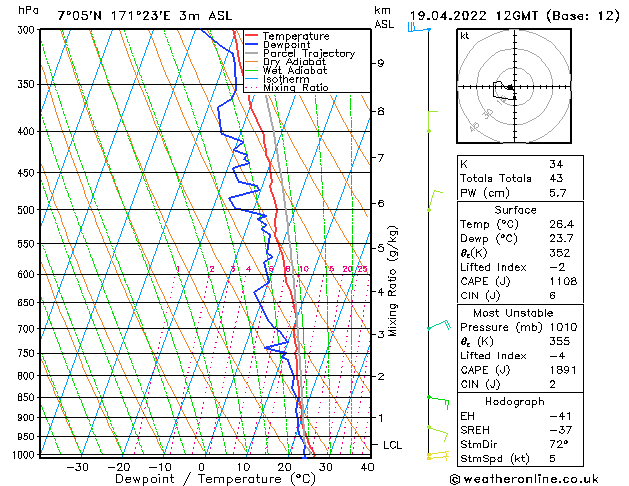The height and width of the screenshot is (486, 629).
Task: Click the LCL level marker label
Action: click(392, 445)
